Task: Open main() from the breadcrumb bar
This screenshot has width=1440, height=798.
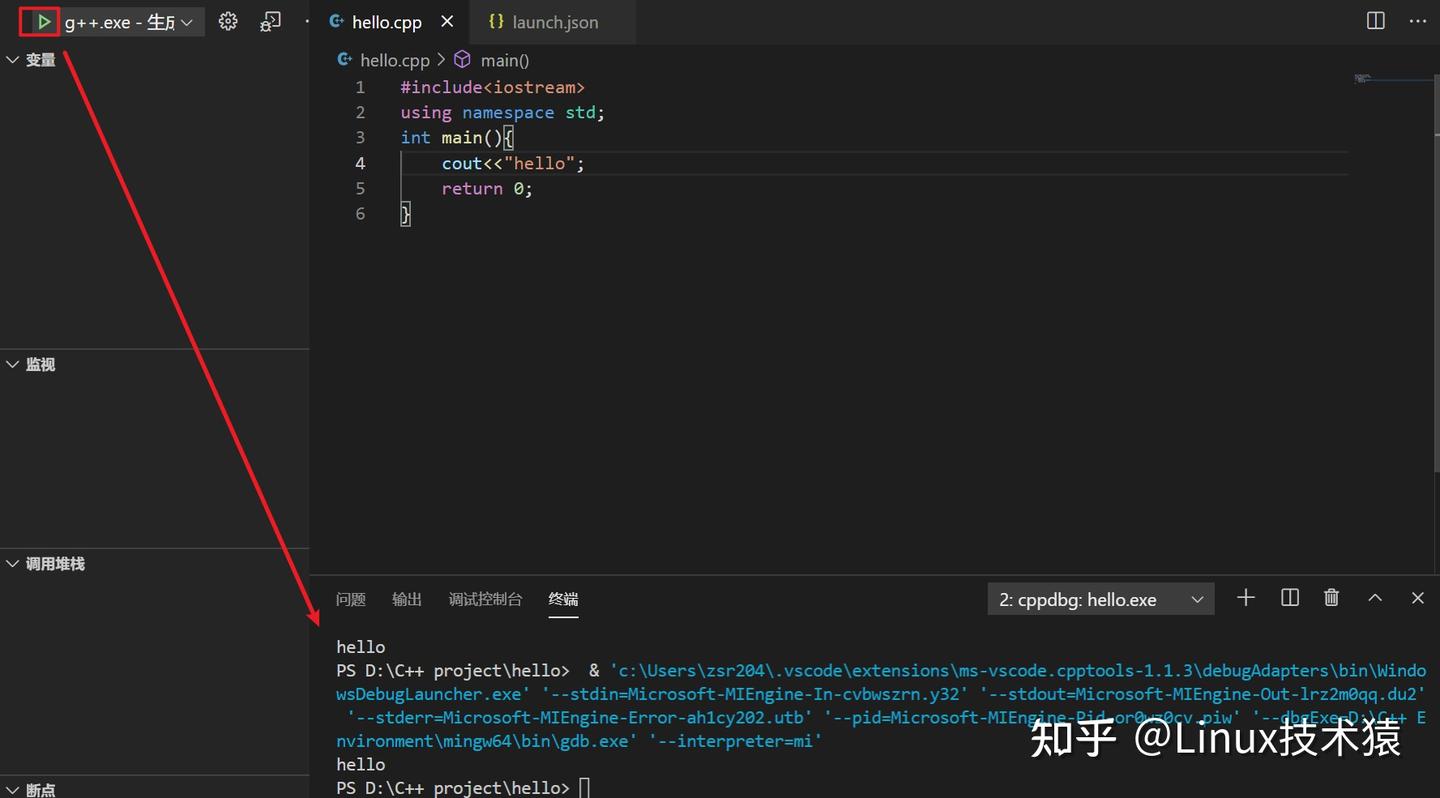Action: [505, 60]
